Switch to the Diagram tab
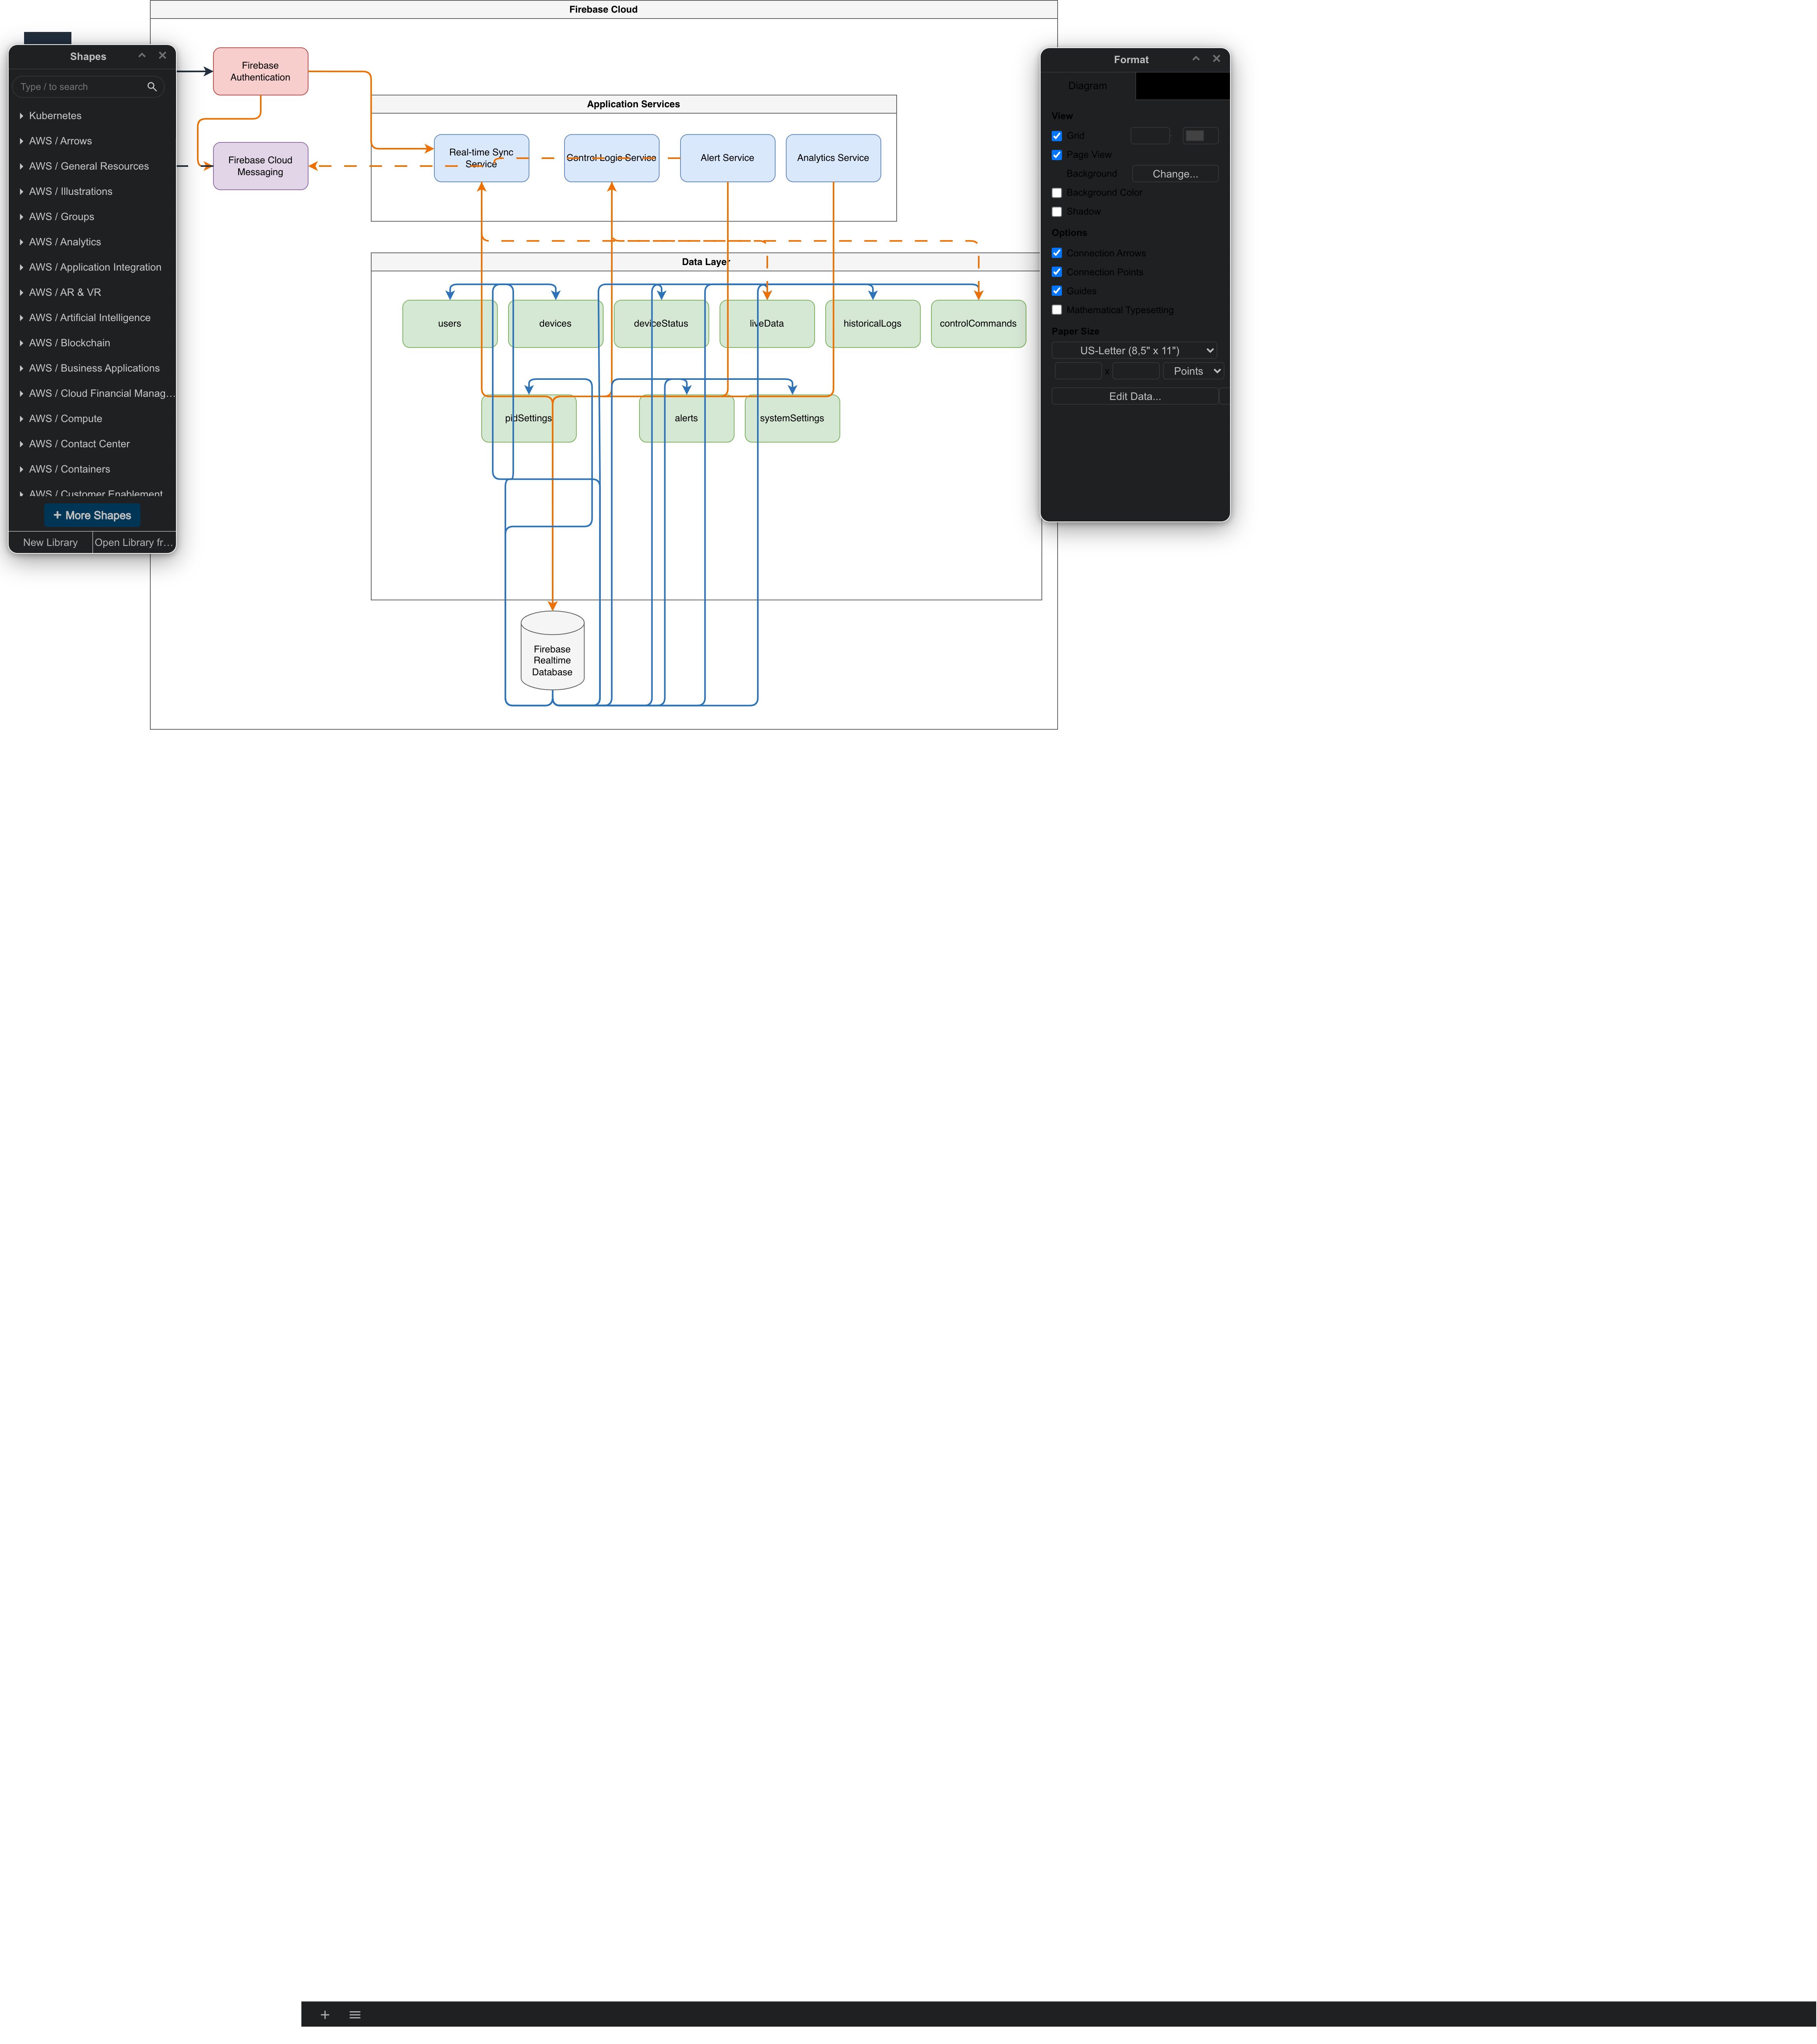The width and height of the screenshot is (1817, 2044). [1088, 86]
